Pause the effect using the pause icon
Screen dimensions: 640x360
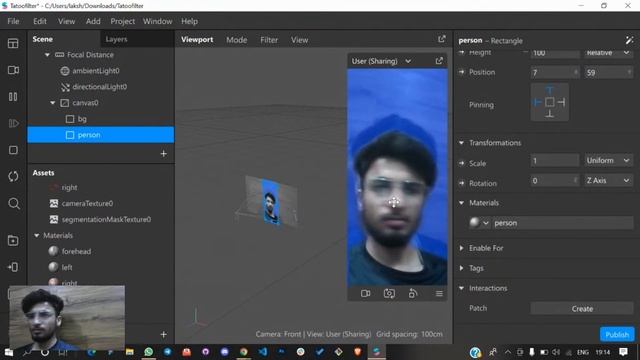tap(13, 97)
